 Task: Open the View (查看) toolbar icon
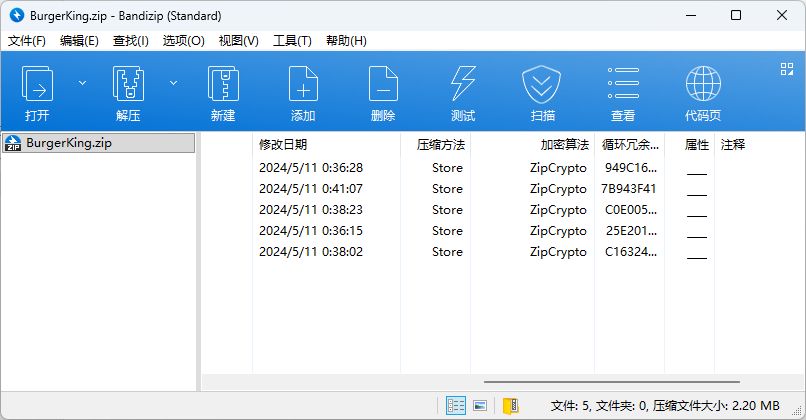tap(623, 92)
